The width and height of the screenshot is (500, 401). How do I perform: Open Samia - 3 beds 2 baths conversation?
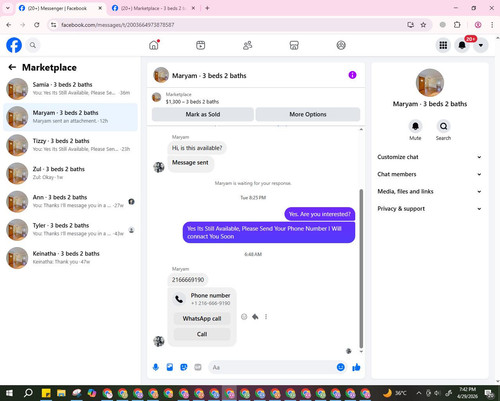70,89
